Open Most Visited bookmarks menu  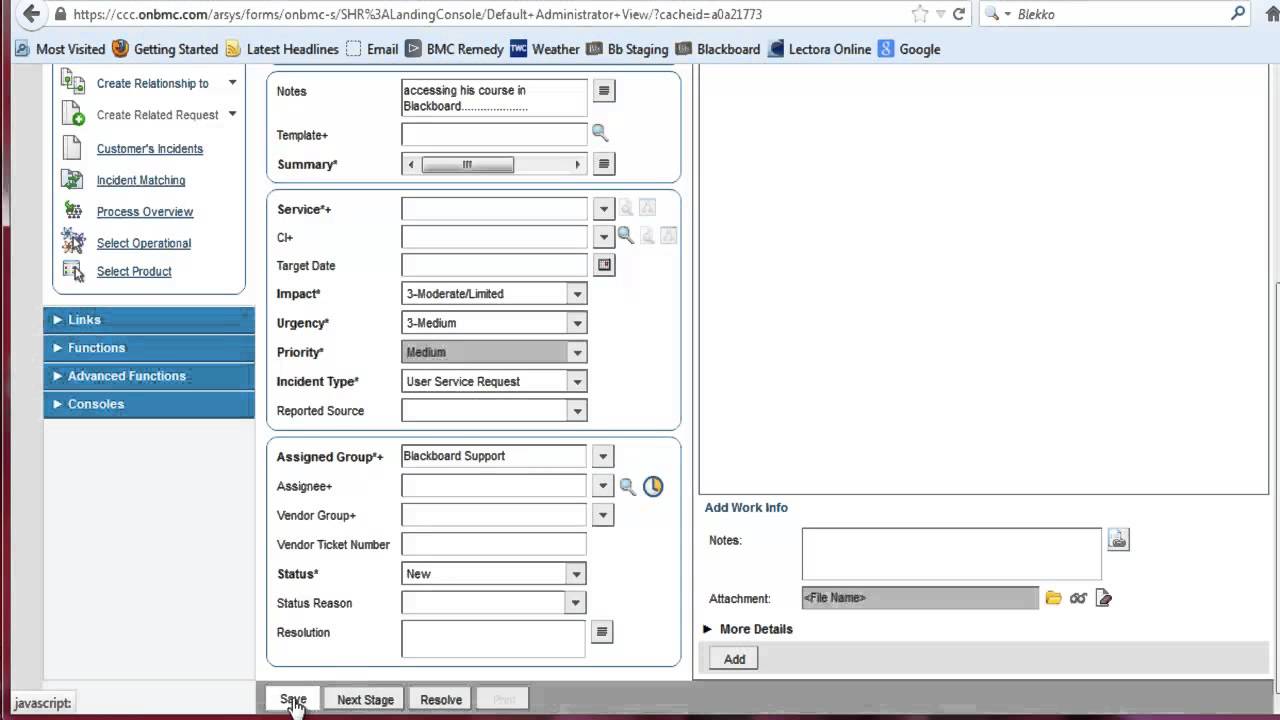click(x=60, y=49)
